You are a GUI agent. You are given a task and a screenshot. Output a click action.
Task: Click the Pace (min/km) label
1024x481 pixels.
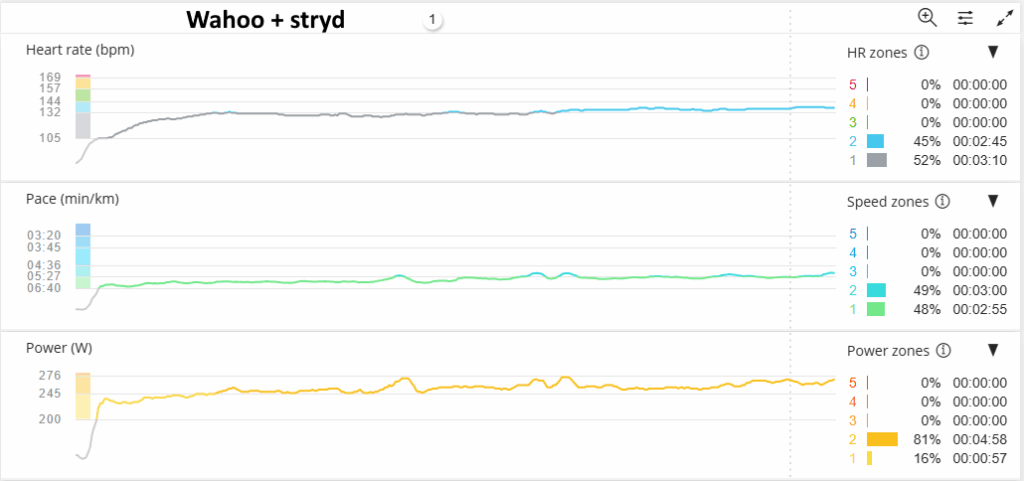[72, 200]
